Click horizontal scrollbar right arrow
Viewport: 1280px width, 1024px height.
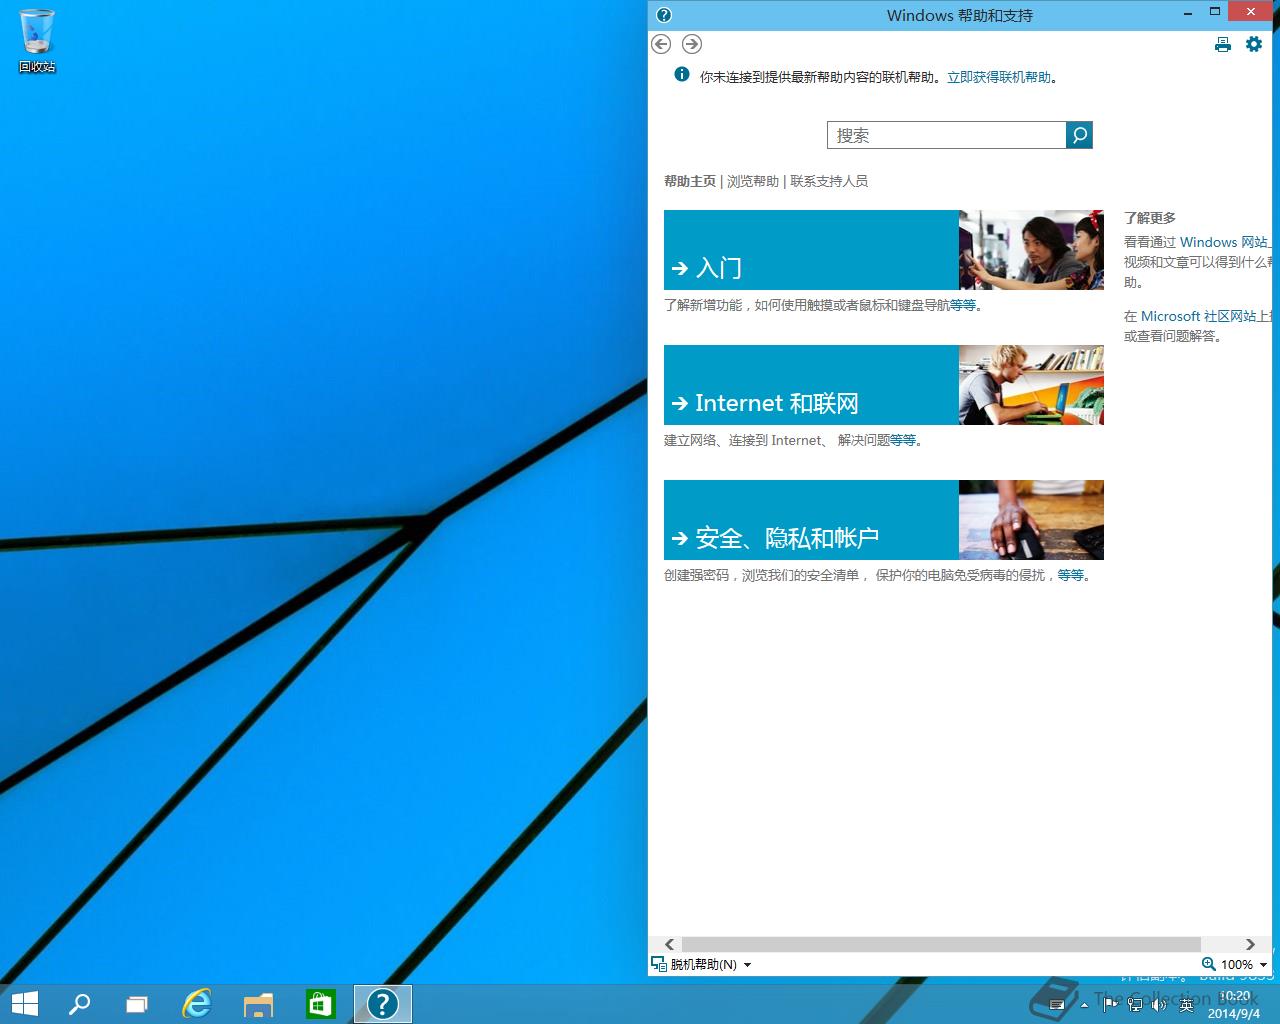1250,945
